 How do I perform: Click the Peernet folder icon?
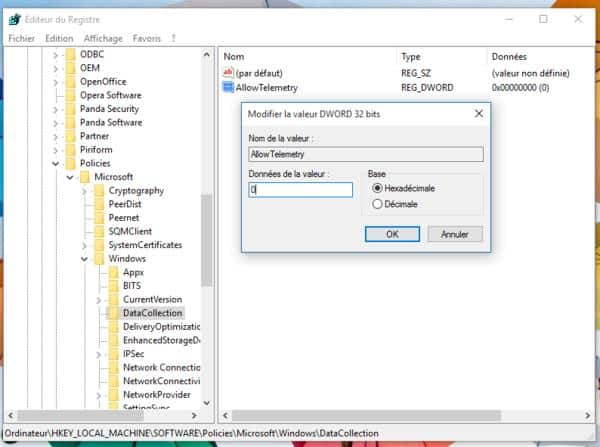tap(99, 218)
